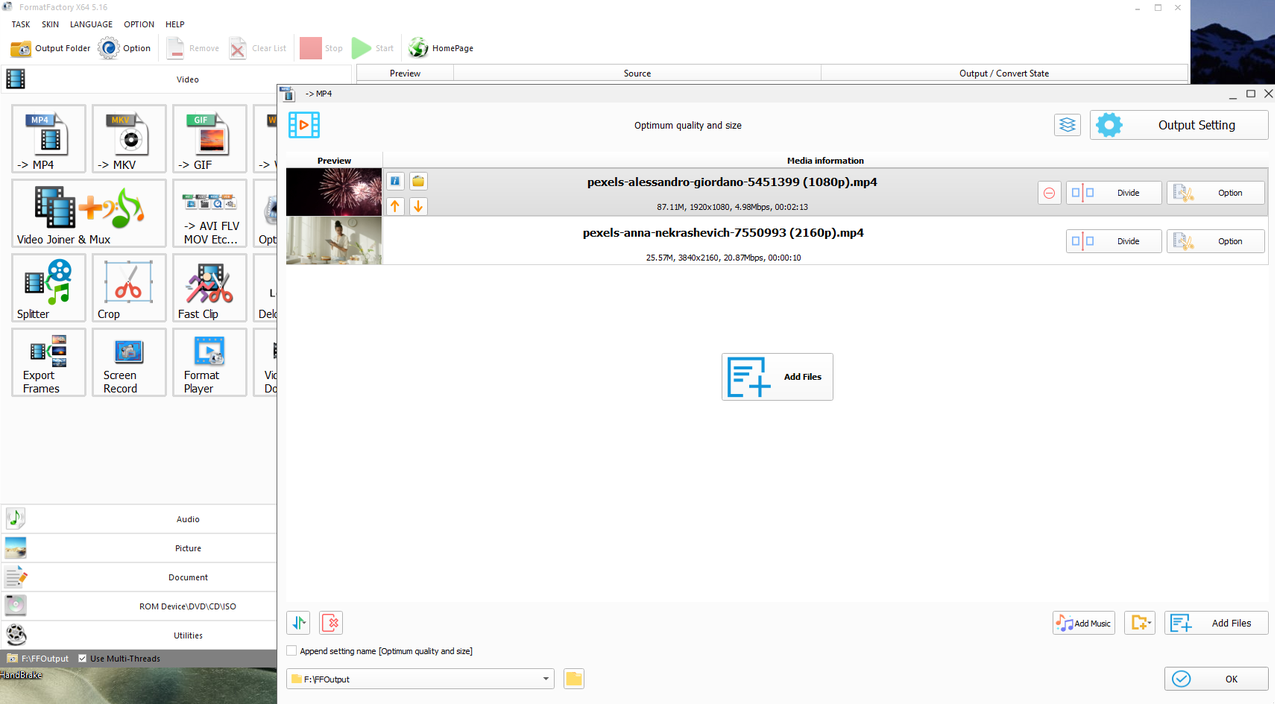Open Option from the main toolbar
The height and width of the screenshot is (704, 1275).
click(x=124, y=48)
